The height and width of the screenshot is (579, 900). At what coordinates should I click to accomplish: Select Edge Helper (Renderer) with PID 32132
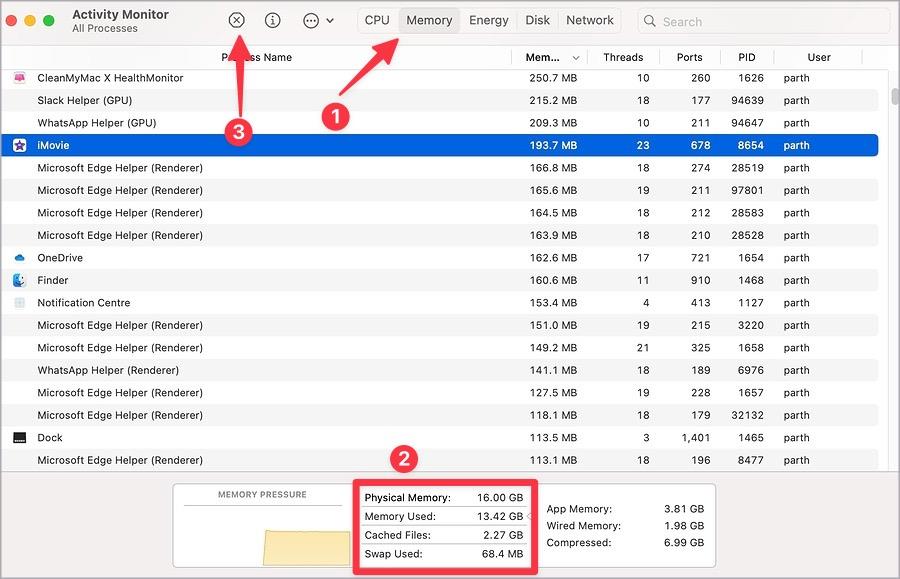pos(440,415)
